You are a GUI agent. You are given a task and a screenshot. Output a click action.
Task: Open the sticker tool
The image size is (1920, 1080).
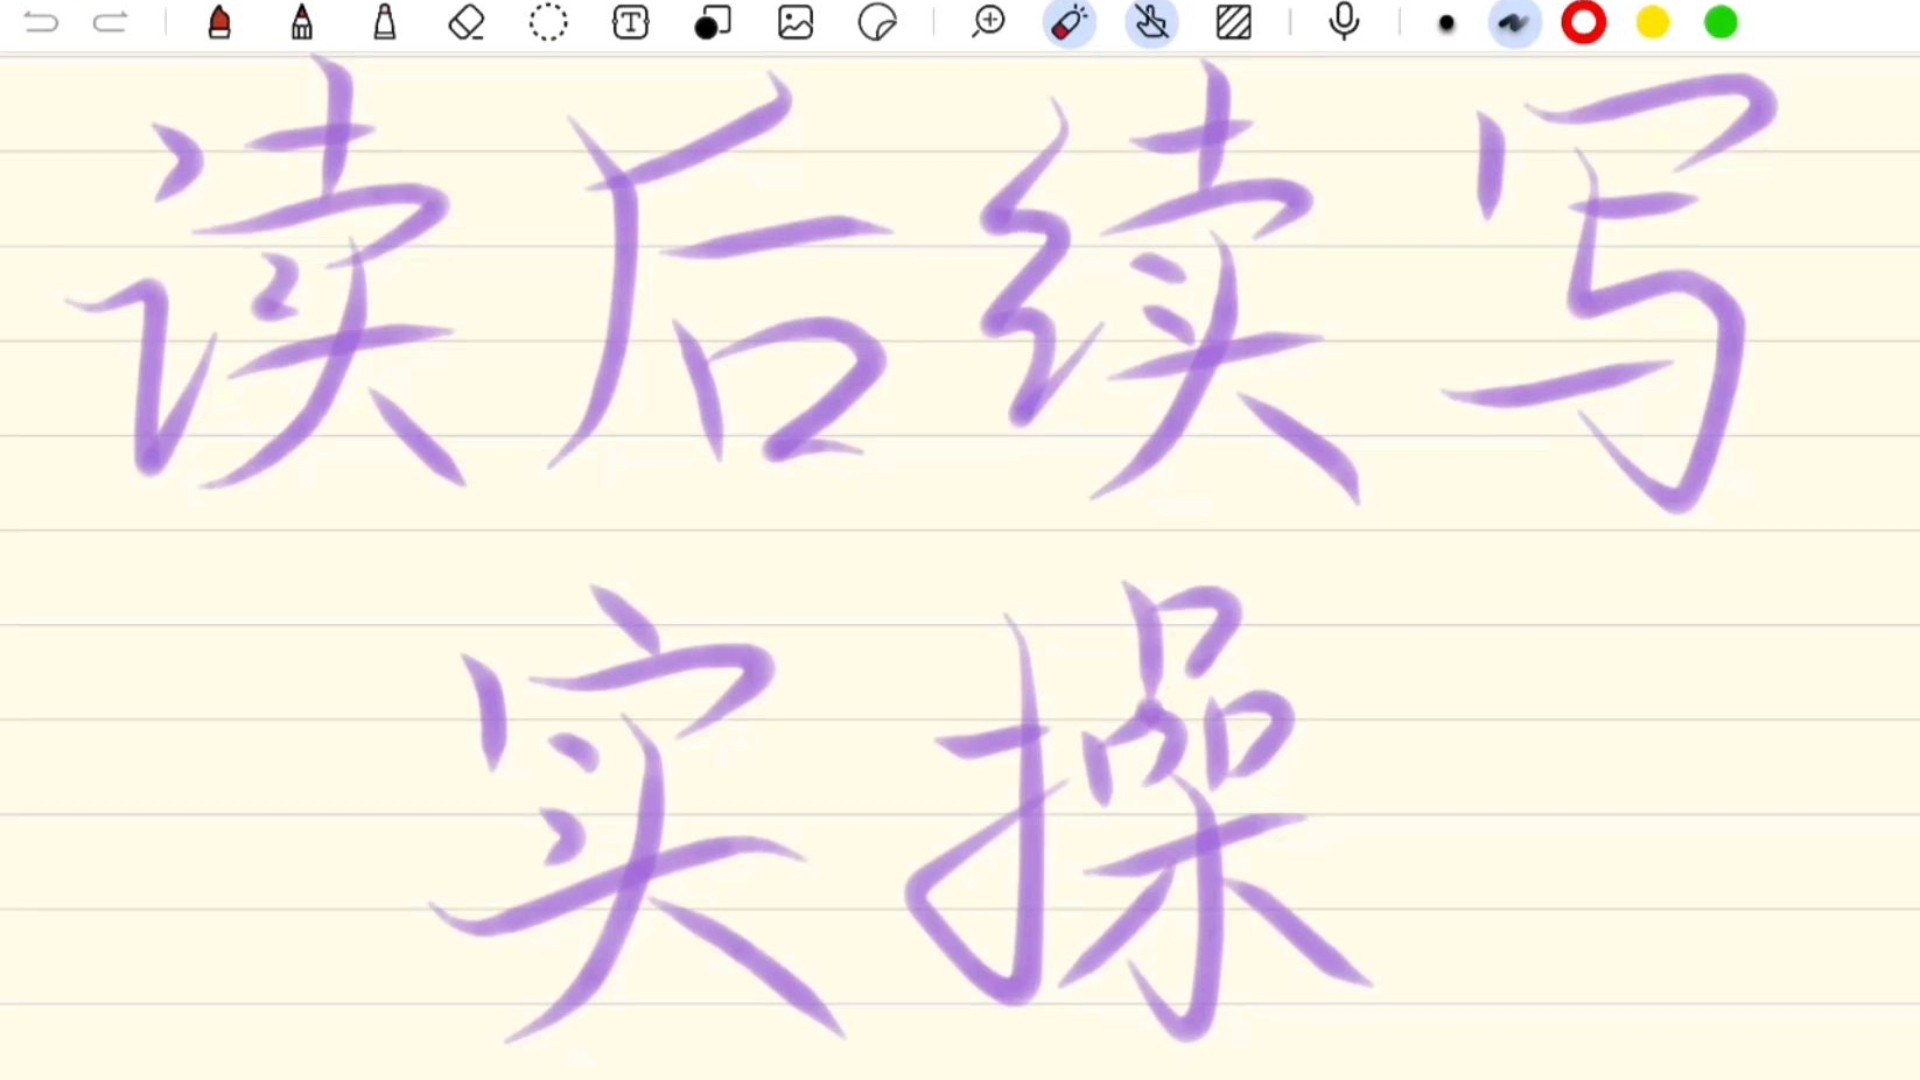click(878, 22)
